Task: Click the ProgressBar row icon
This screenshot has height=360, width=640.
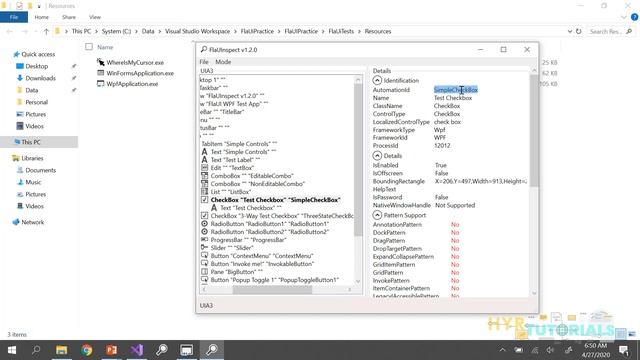Action: point(204,240)
